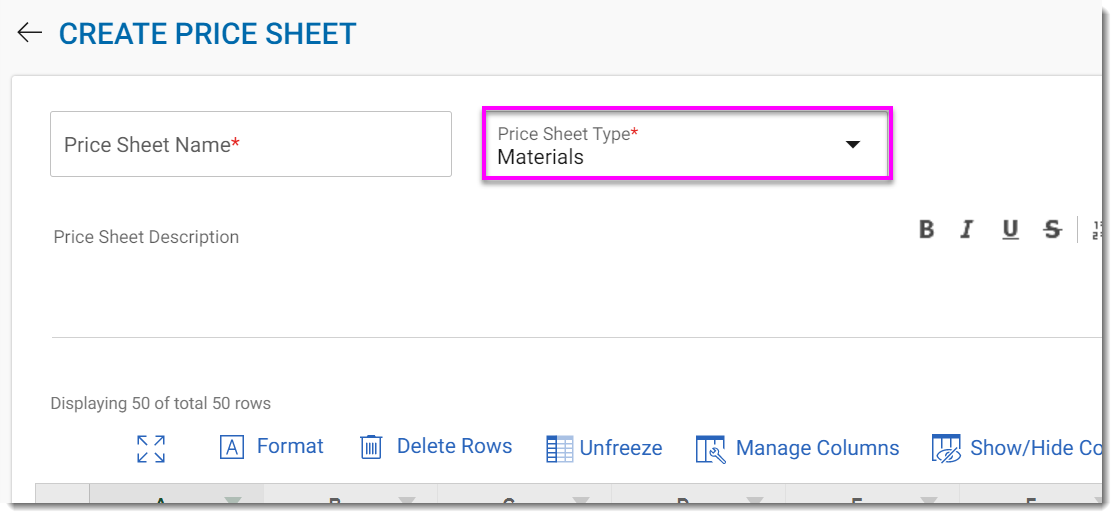Toggle italic formatting in description
1117x518 pixels.
(x=967, y=230)
